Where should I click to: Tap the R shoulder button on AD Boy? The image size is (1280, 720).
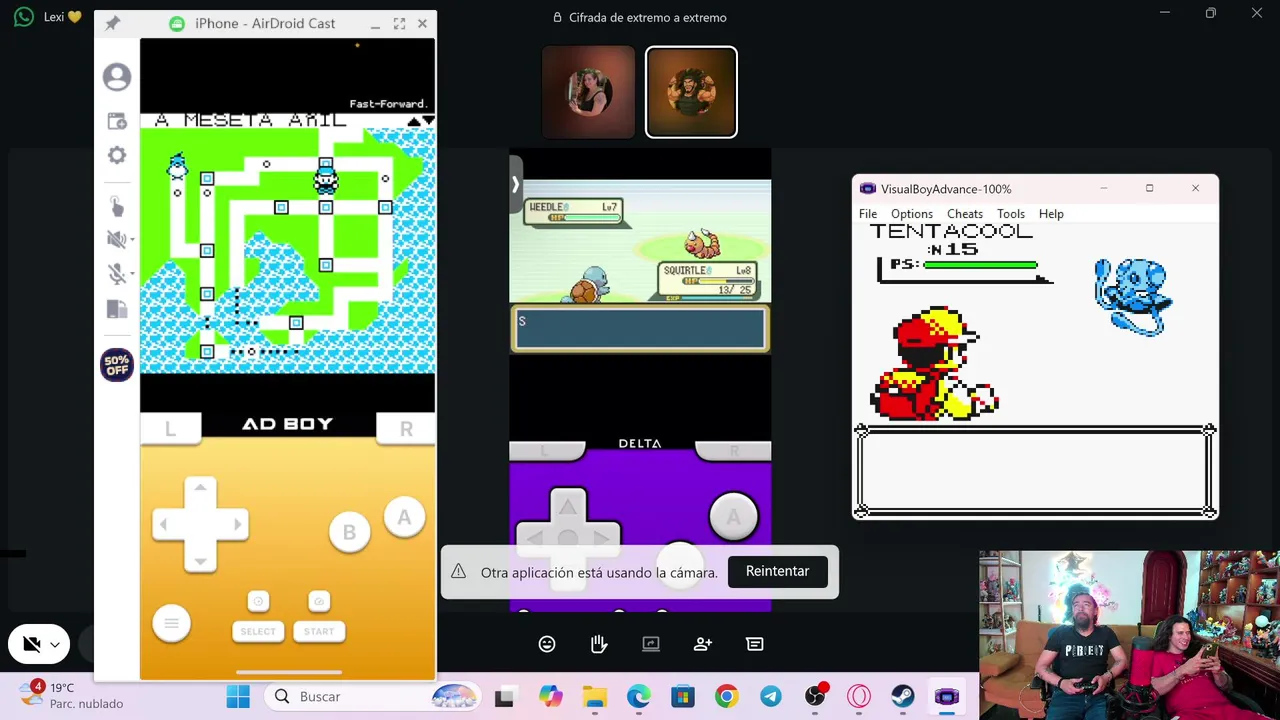point(406,428)
